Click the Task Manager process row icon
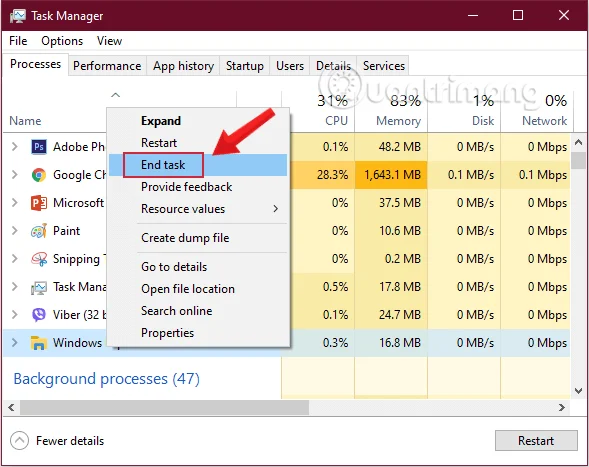The height and width of the screenshot is (467, 589). (x=39, y=287)
